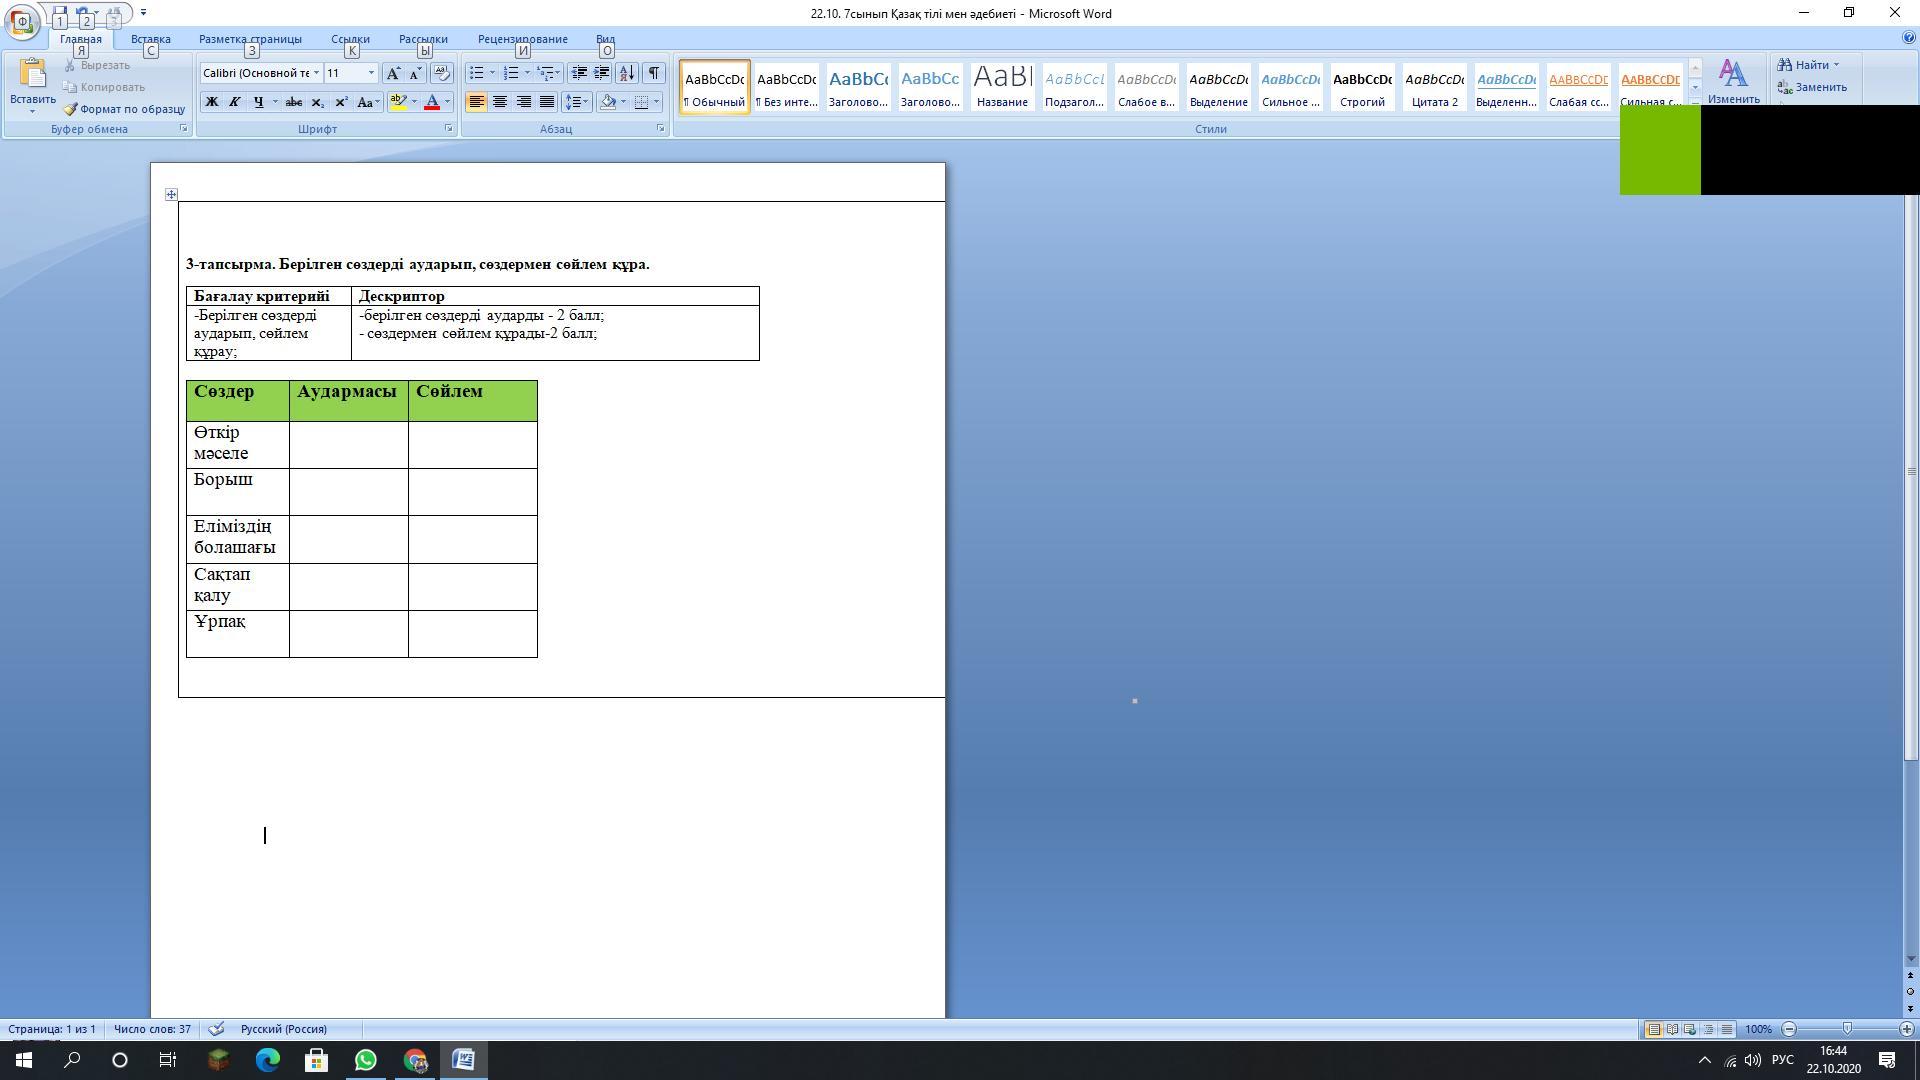Viewport: 1920px width, 1080px height.
Task: Toggle bold formatting (Ж)
Action: (x=211, y=102)
